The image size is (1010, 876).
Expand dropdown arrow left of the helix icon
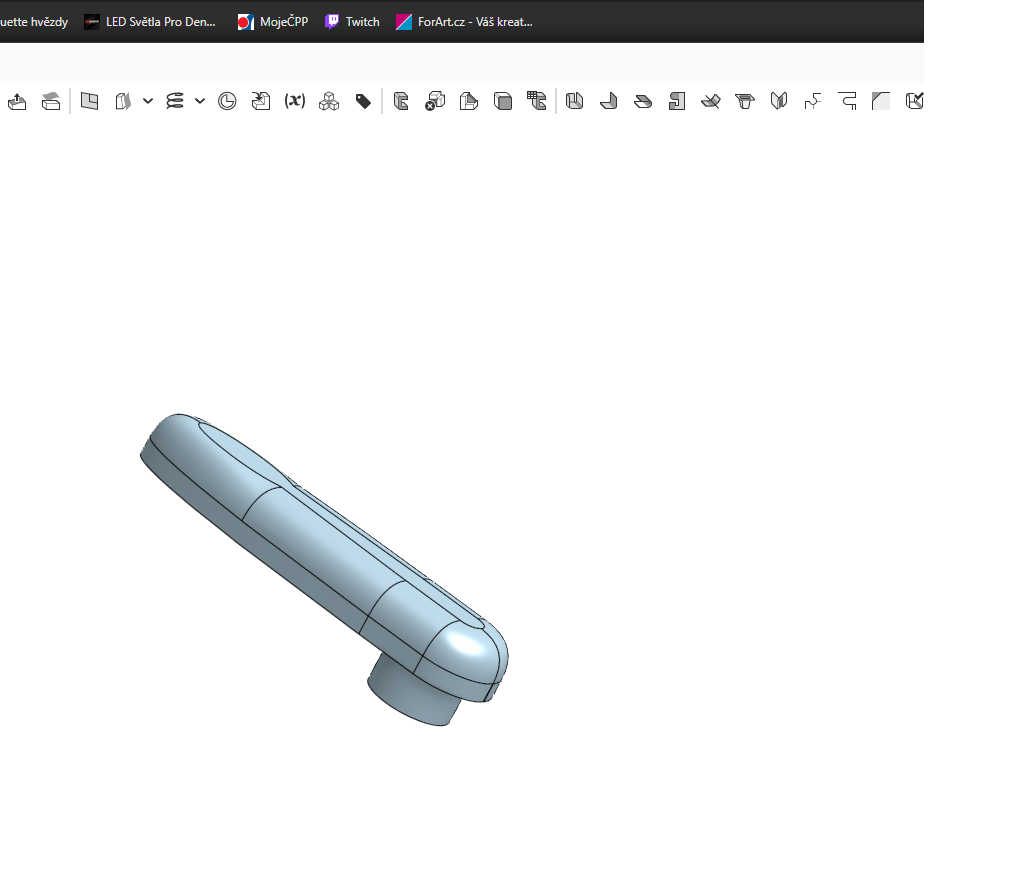148,101
